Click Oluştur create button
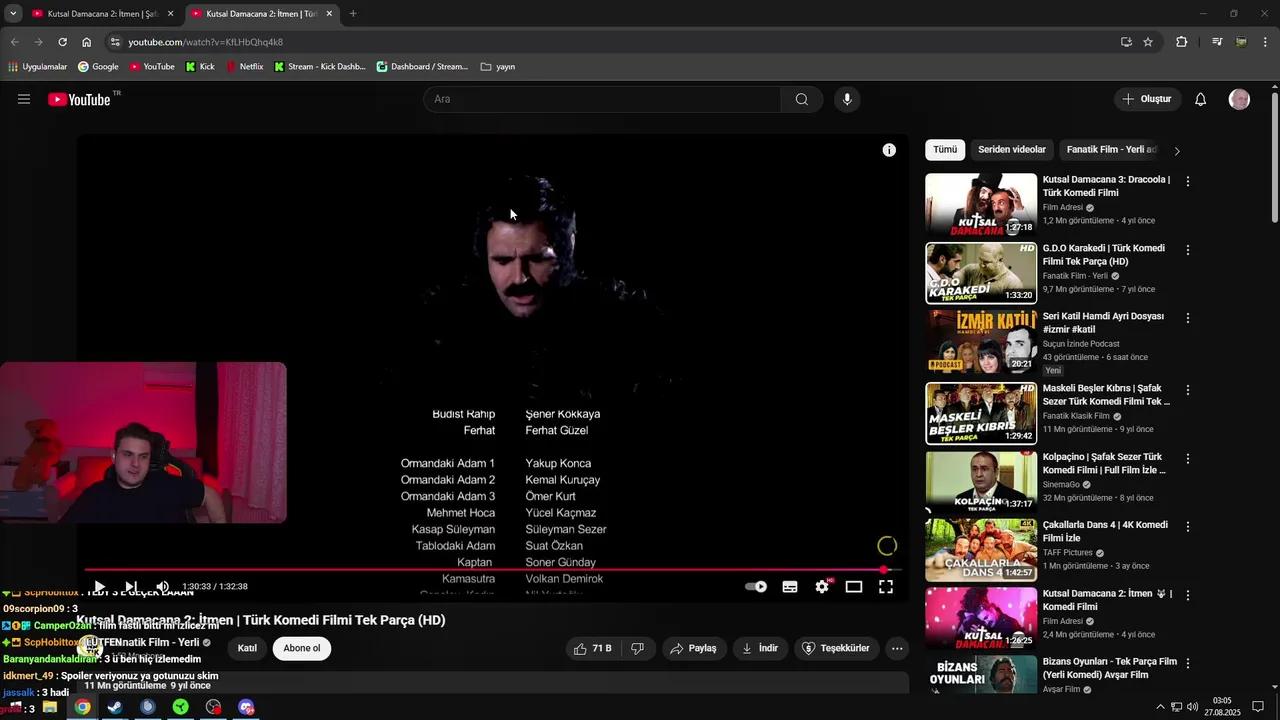This screenshot has height=720, width=1280. tap(1146, 99)
